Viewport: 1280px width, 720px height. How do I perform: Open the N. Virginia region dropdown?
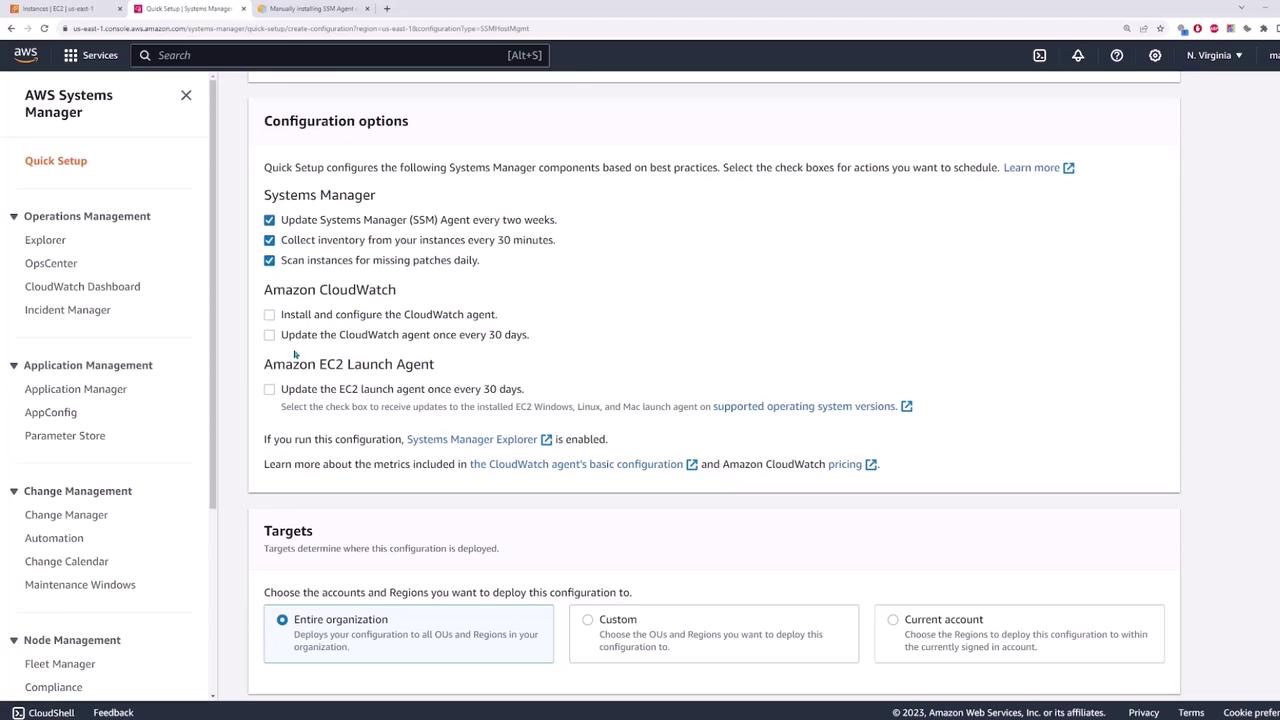pyautogui.click(x=1214, y=55)
